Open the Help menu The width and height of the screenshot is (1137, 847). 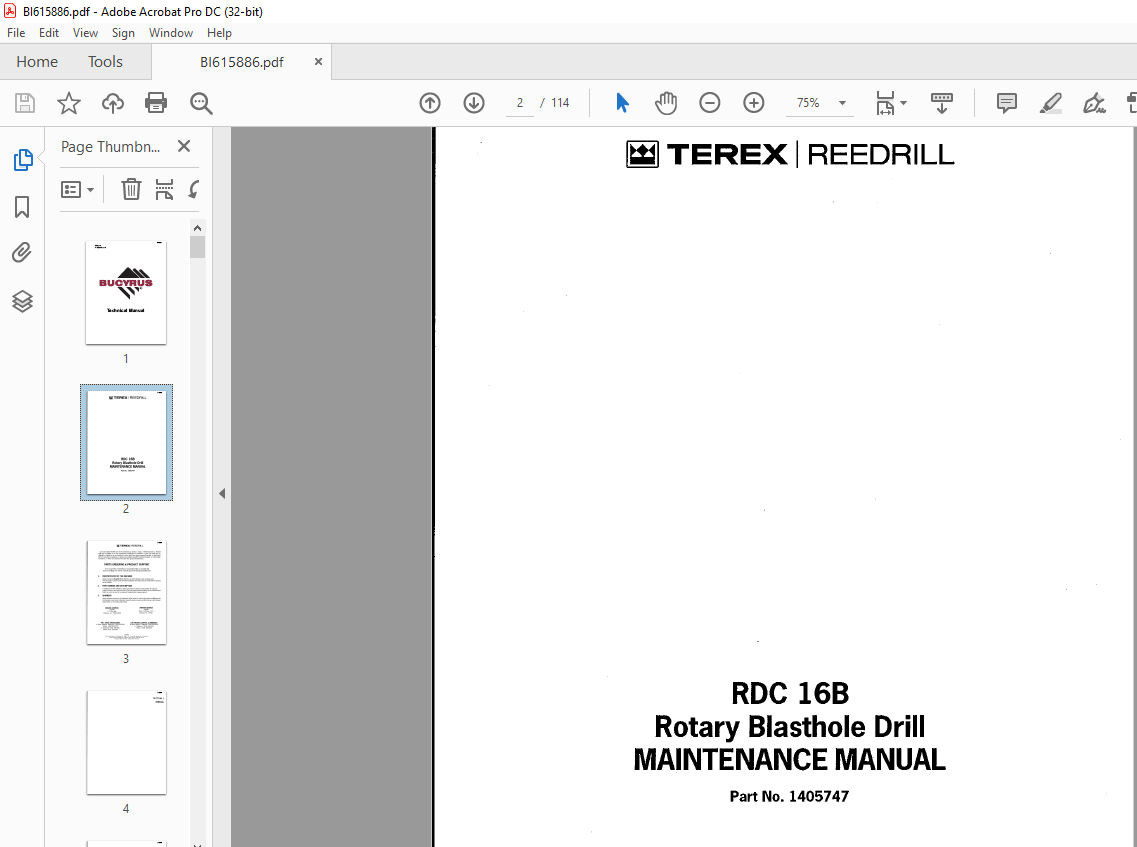tap(219, 33)
